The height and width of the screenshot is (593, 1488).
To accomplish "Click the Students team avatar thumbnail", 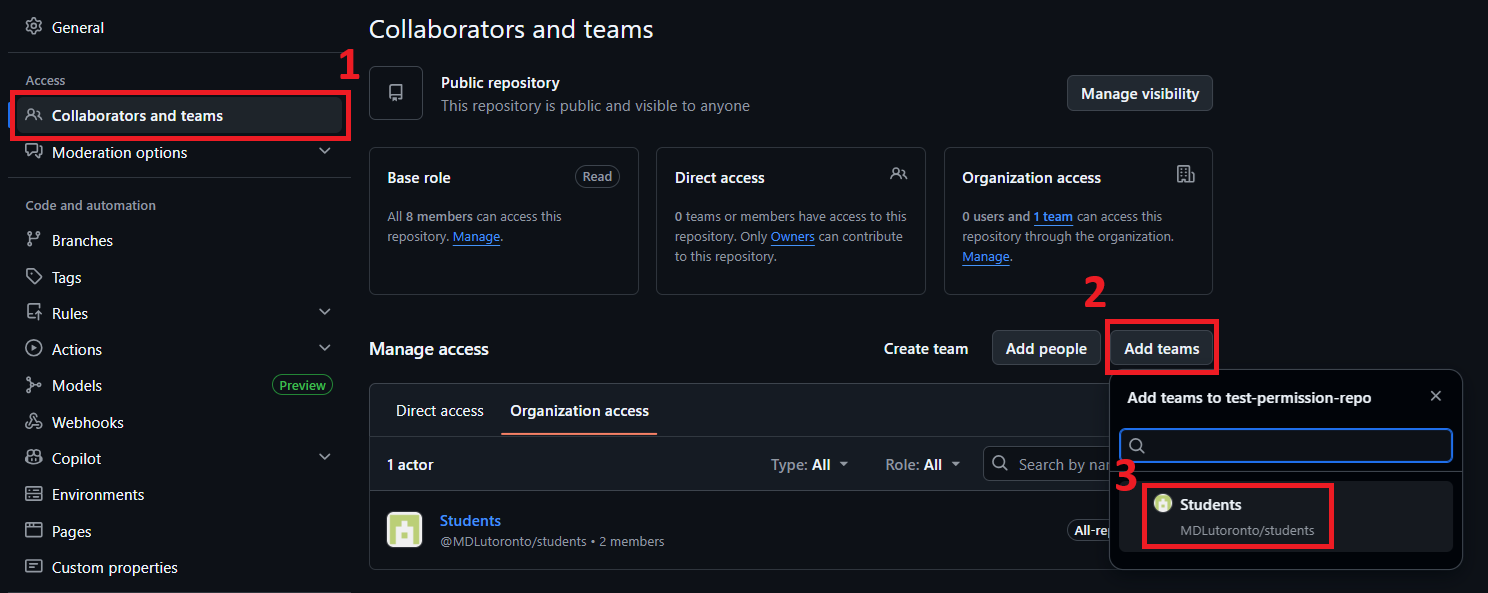I will coord(404,529).
